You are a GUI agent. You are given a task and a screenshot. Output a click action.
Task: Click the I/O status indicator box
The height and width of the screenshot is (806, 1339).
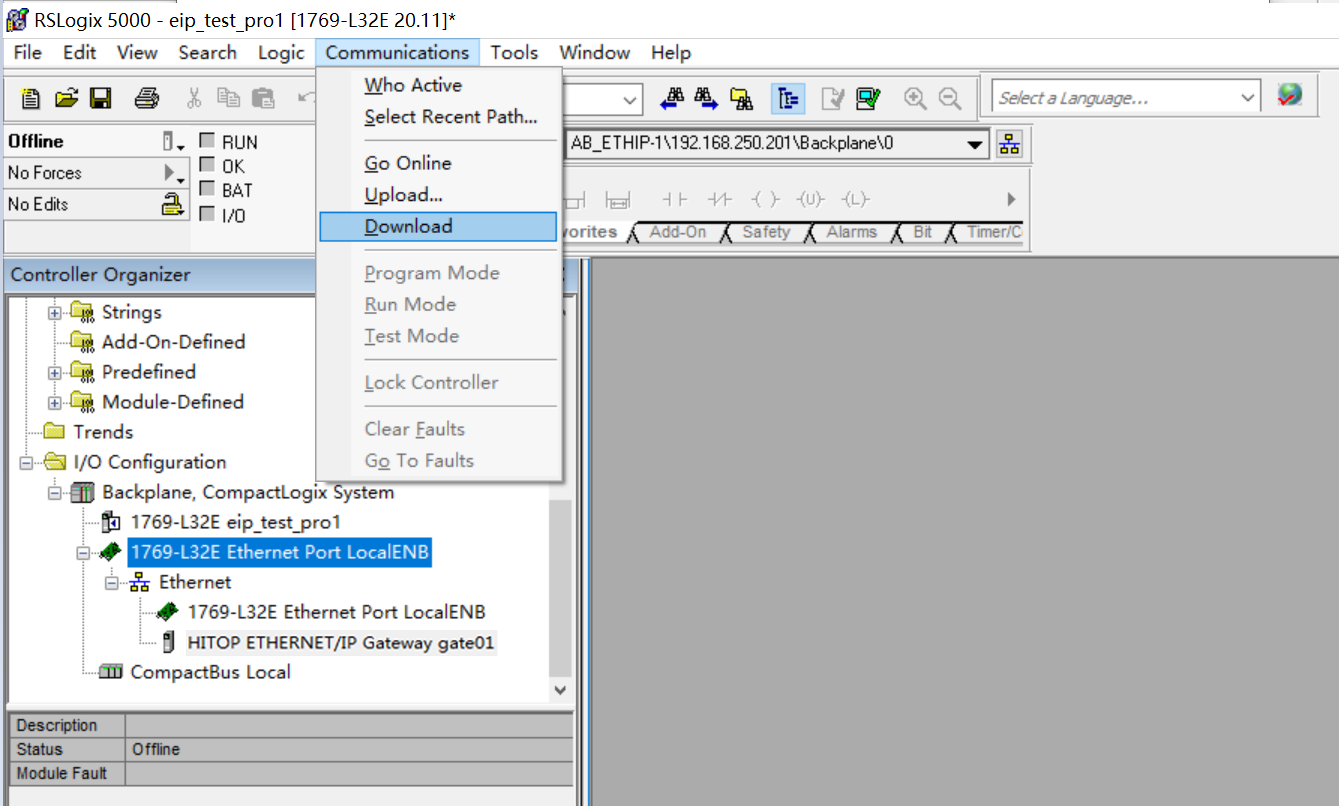coord(208,213)
